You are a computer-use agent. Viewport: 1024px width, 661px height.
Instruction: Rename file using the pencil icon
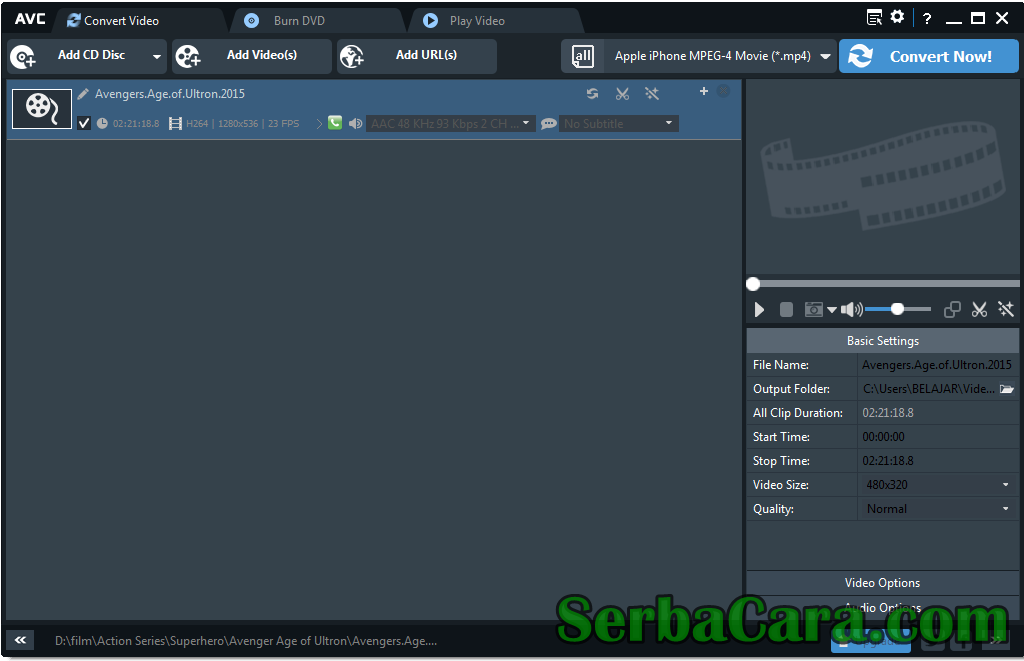coord(83,94)
